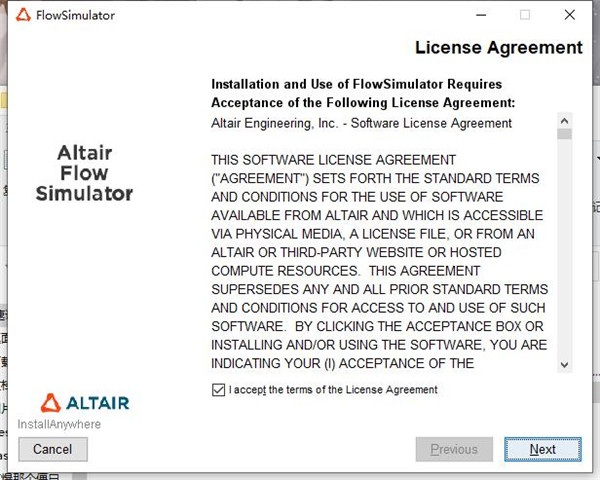Click the FlowSimulator title bar icon
This screenshot has height=480, width=600.
pos(23,15)
